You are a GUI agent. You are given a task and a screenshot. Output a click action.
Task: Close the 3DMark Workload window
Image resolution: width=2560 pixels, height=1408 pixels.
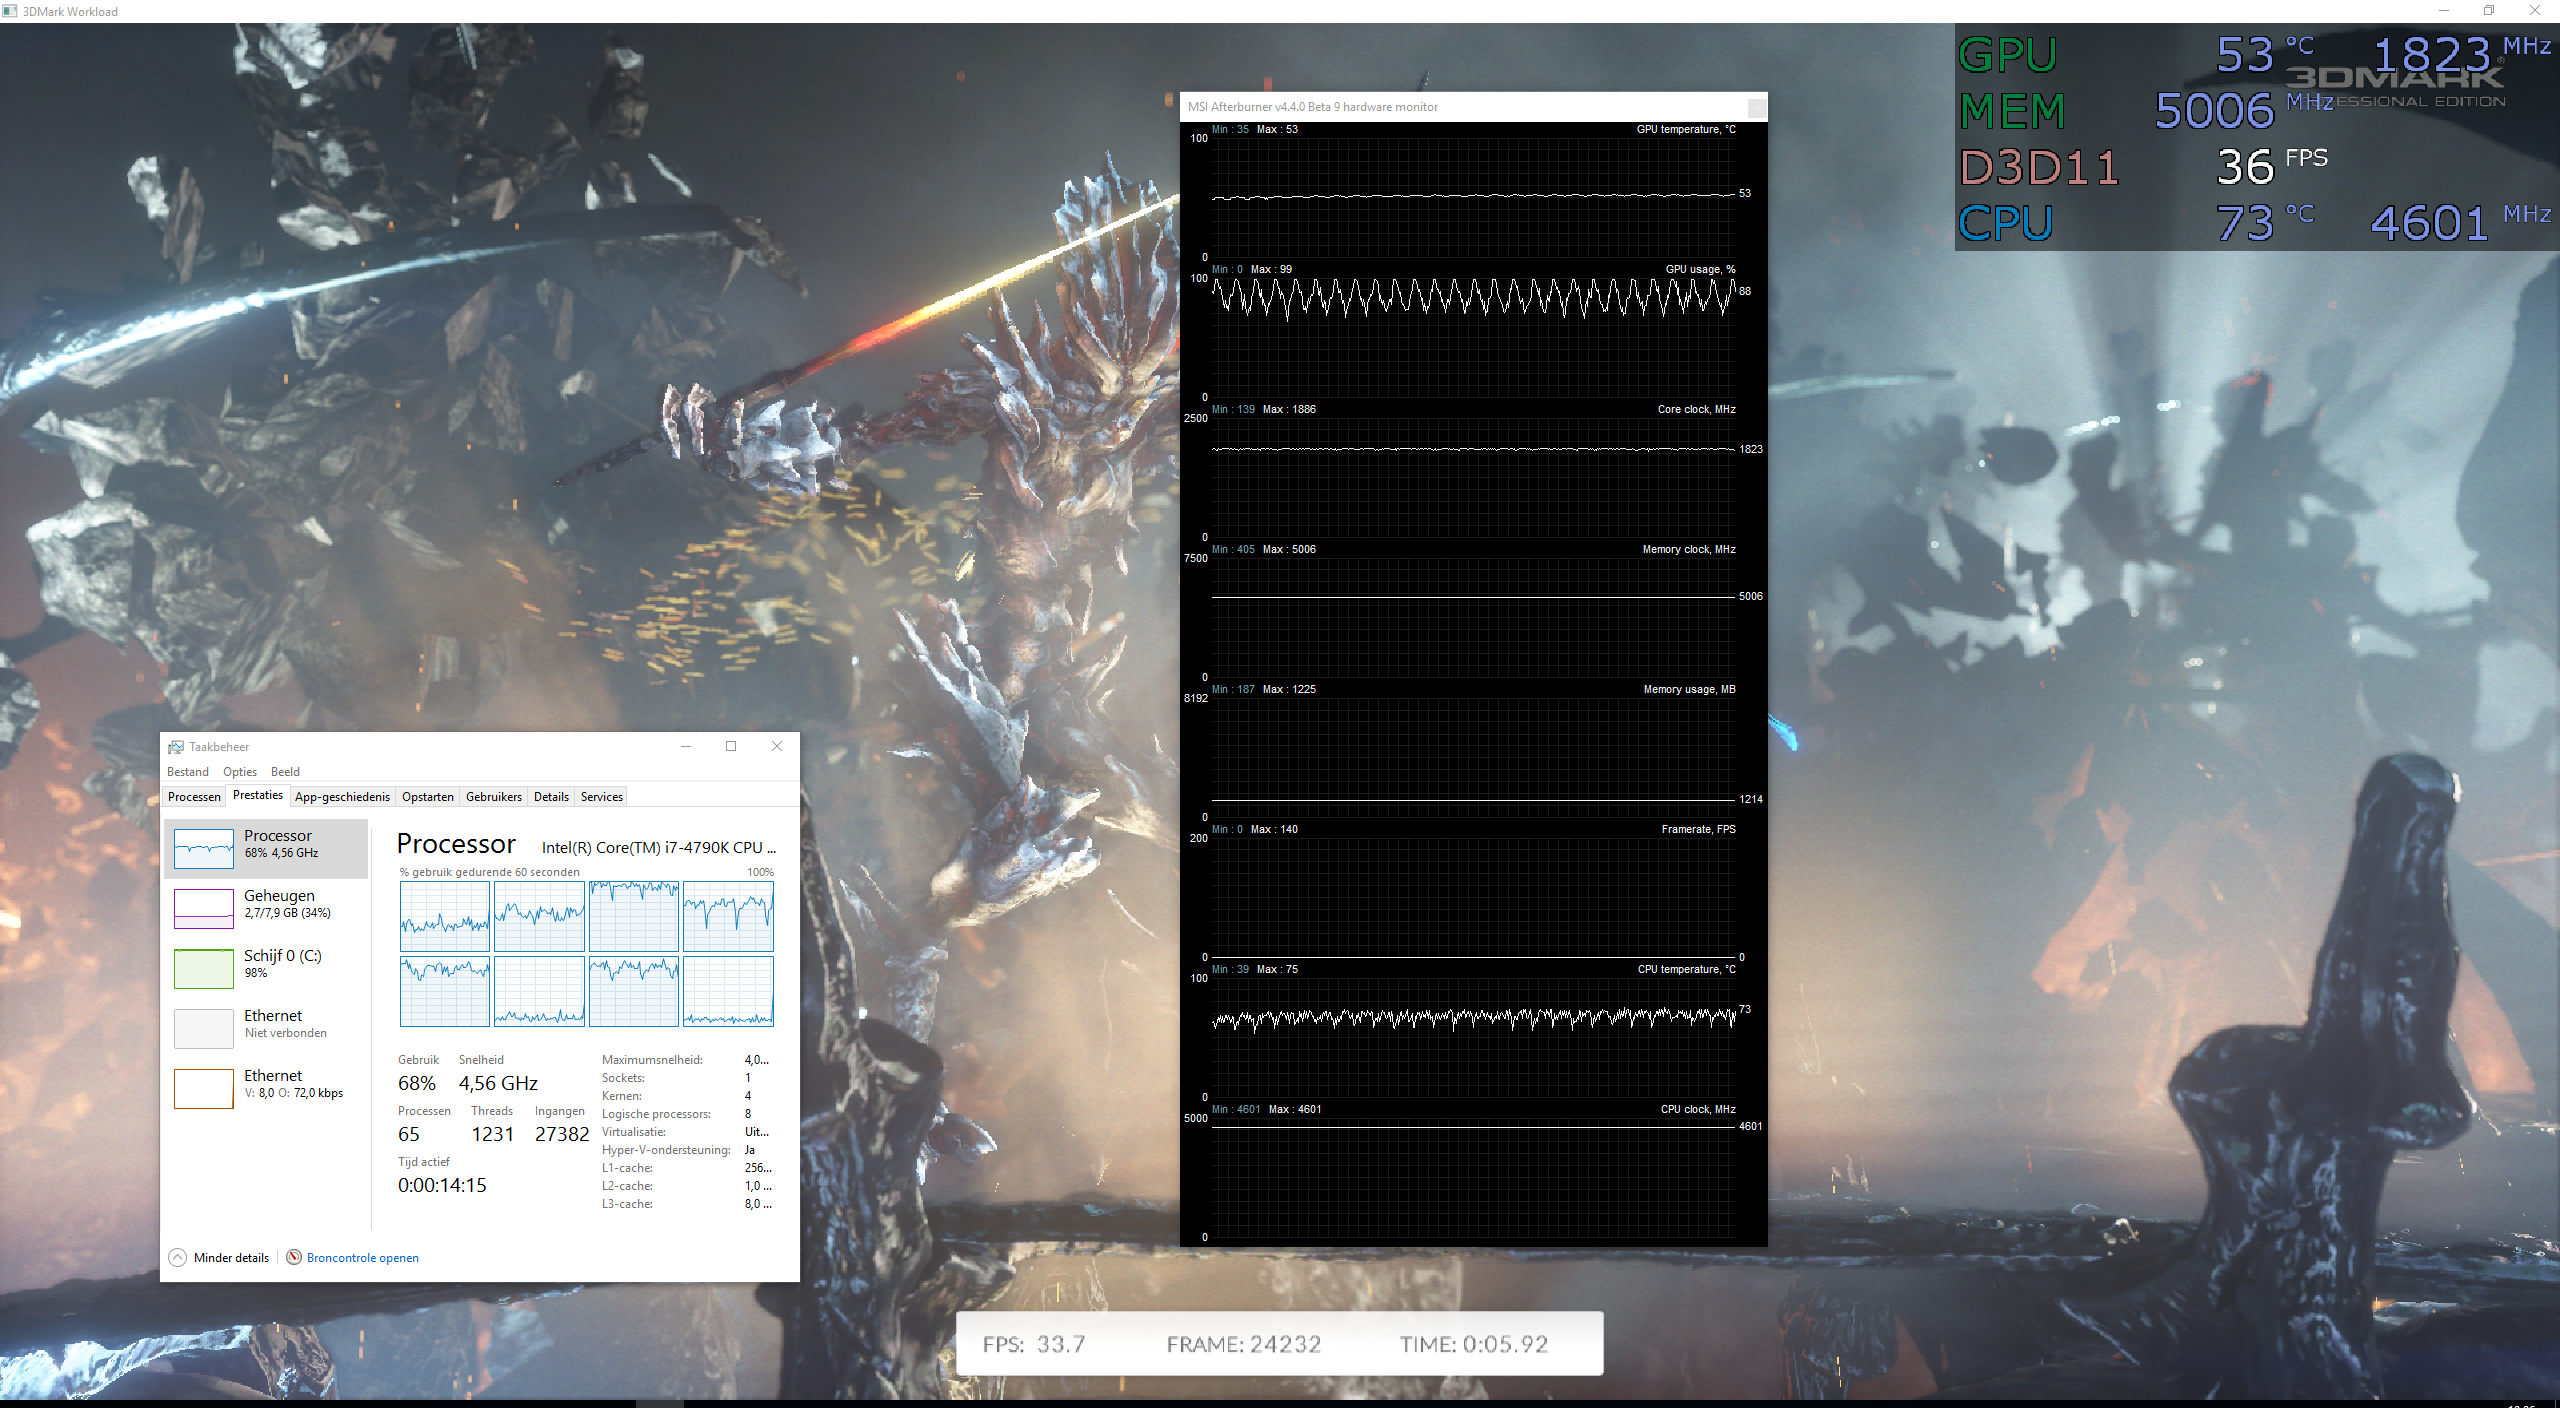click(2535, 11)
